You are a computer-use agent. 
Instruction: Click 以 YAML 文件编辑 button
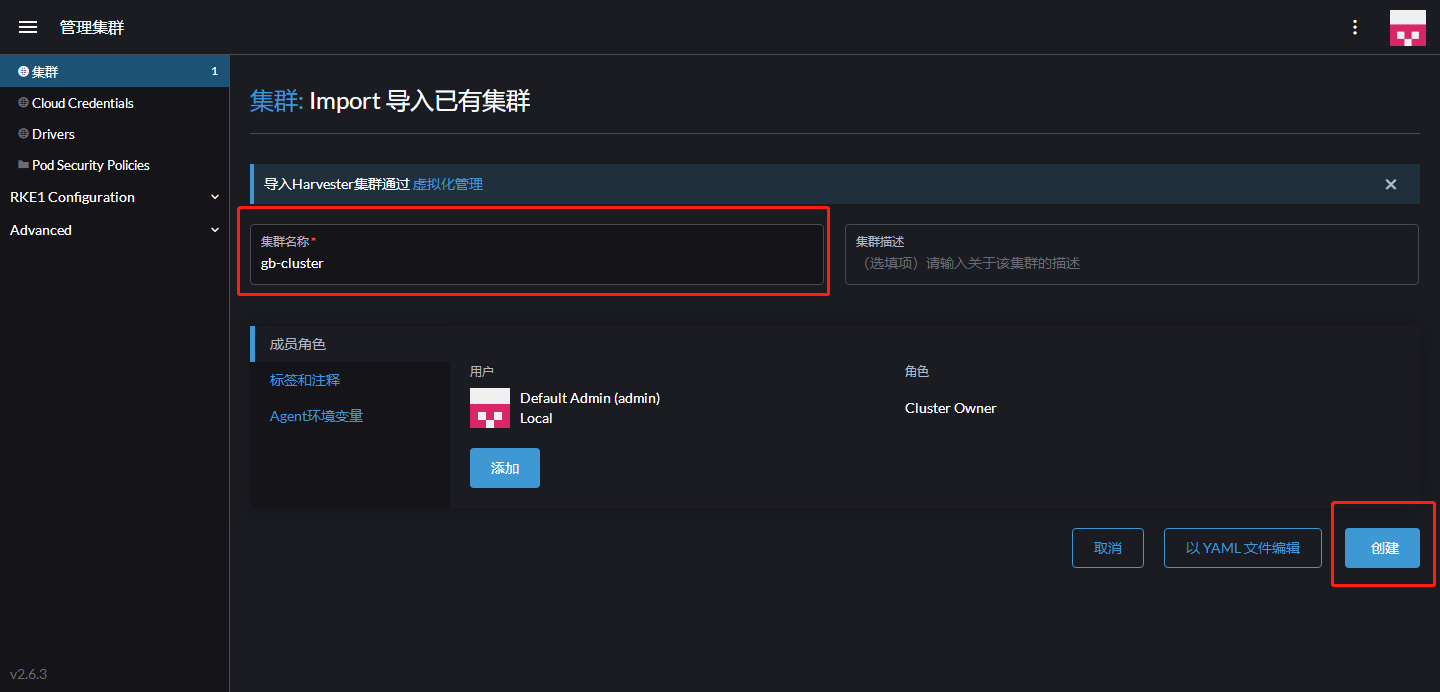[1243, 548]
